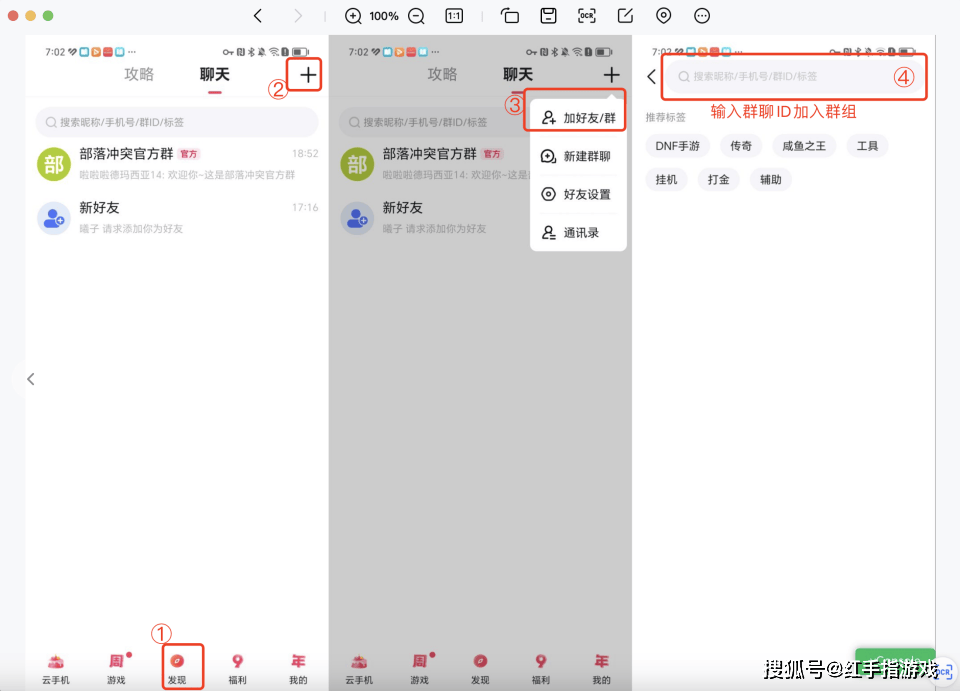Click the 新好友 avatar icon in the first phone screen

[54, 218]
